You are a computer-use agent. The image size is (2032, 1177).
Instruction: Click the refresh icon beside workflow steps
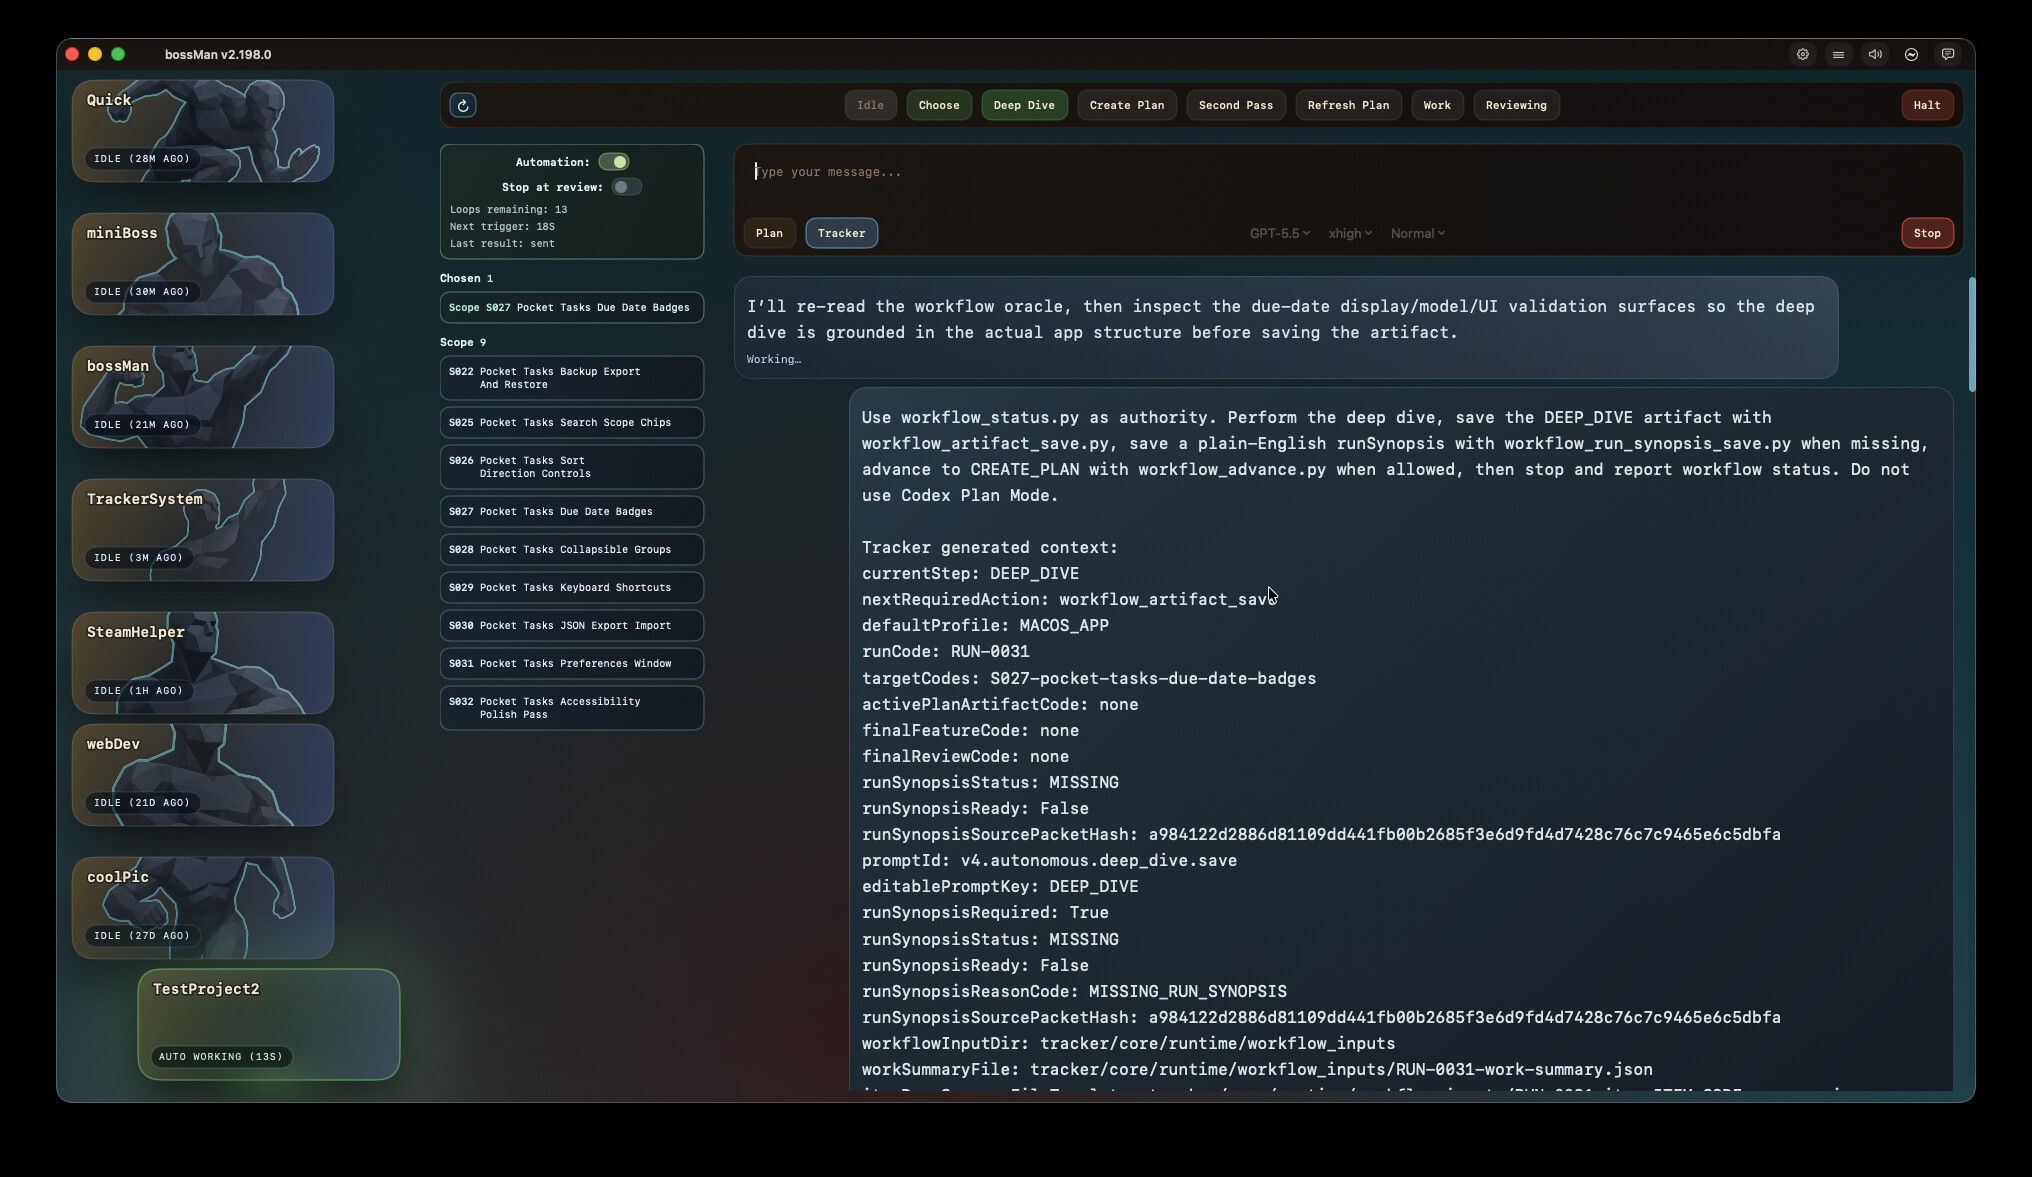[463, 105]
